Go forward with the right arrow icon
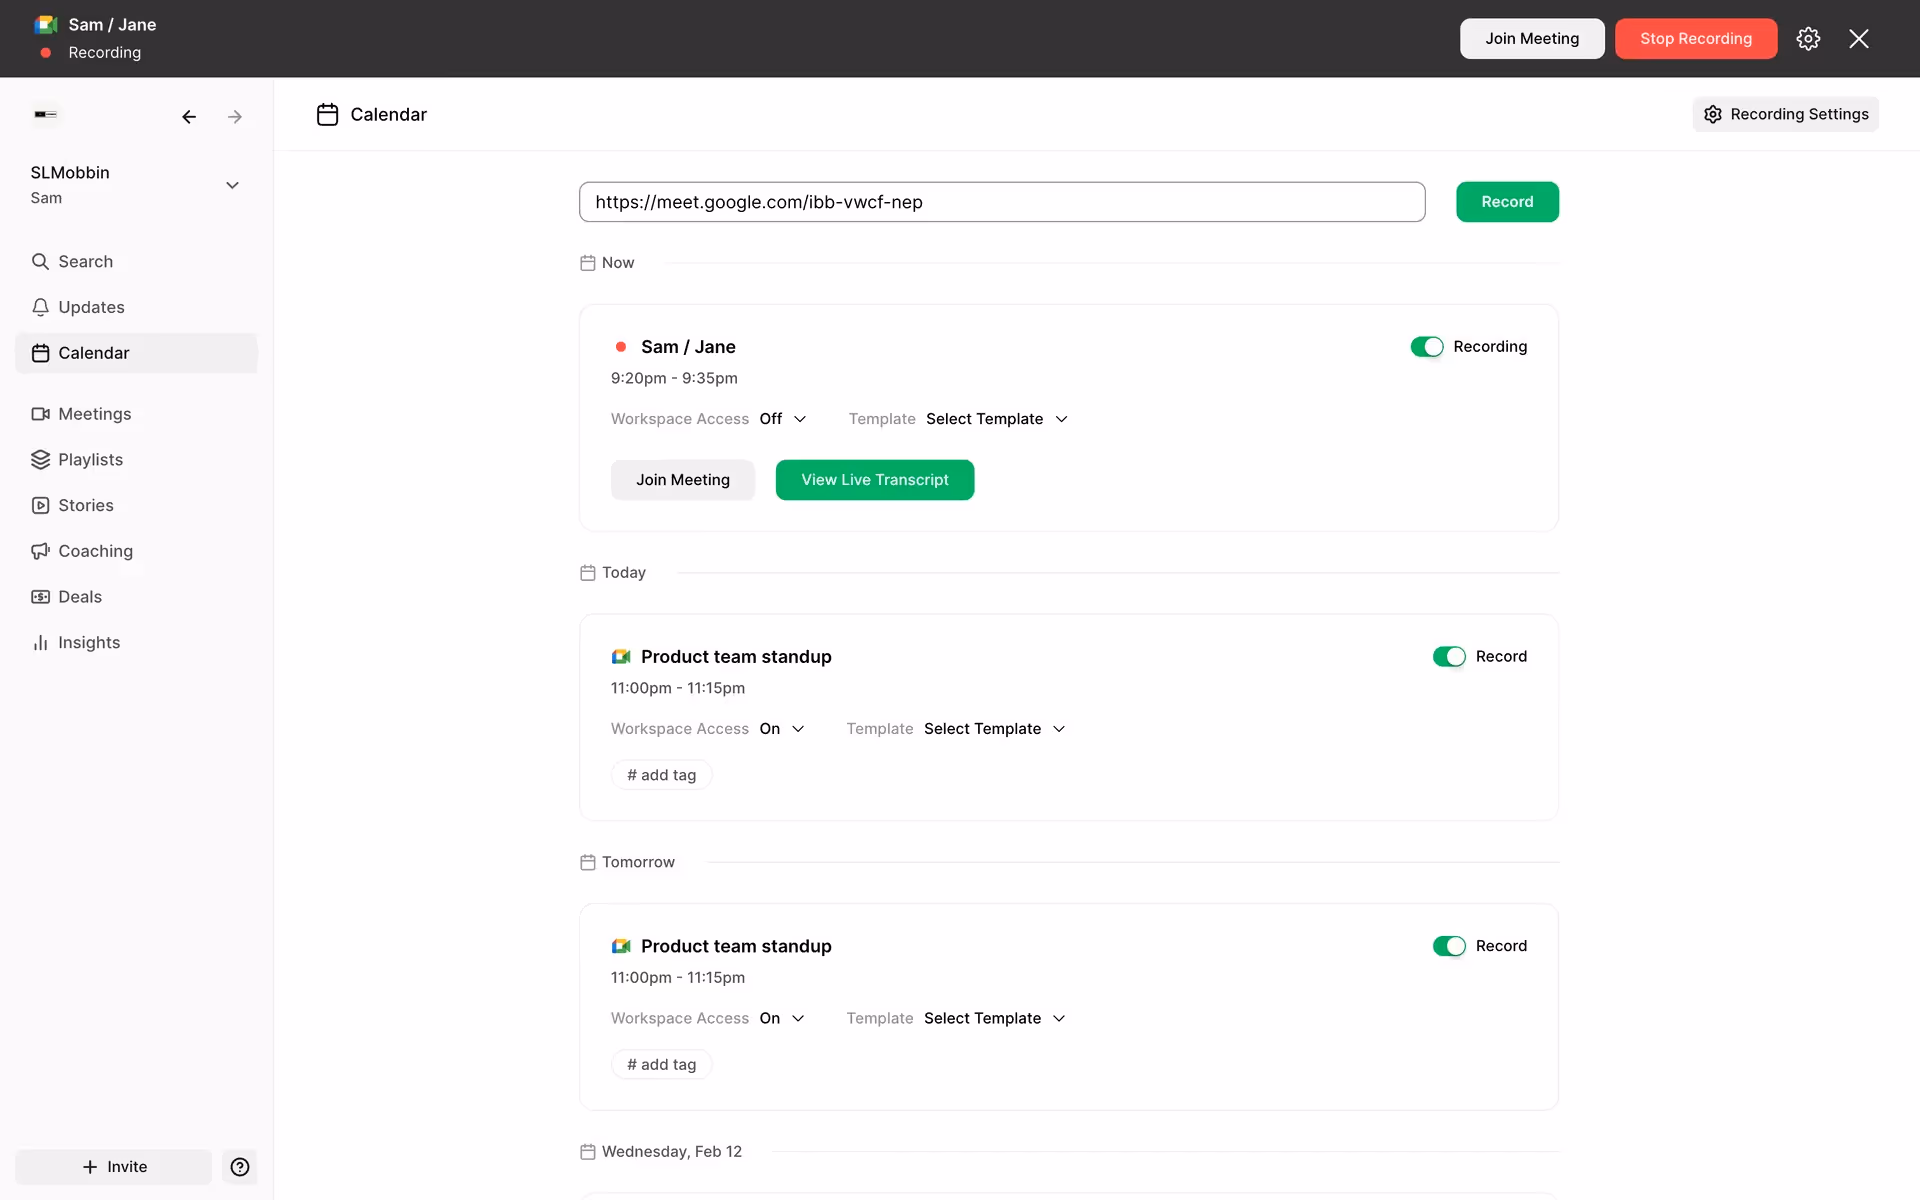The image size is (1920, 1200). (235, 117)
